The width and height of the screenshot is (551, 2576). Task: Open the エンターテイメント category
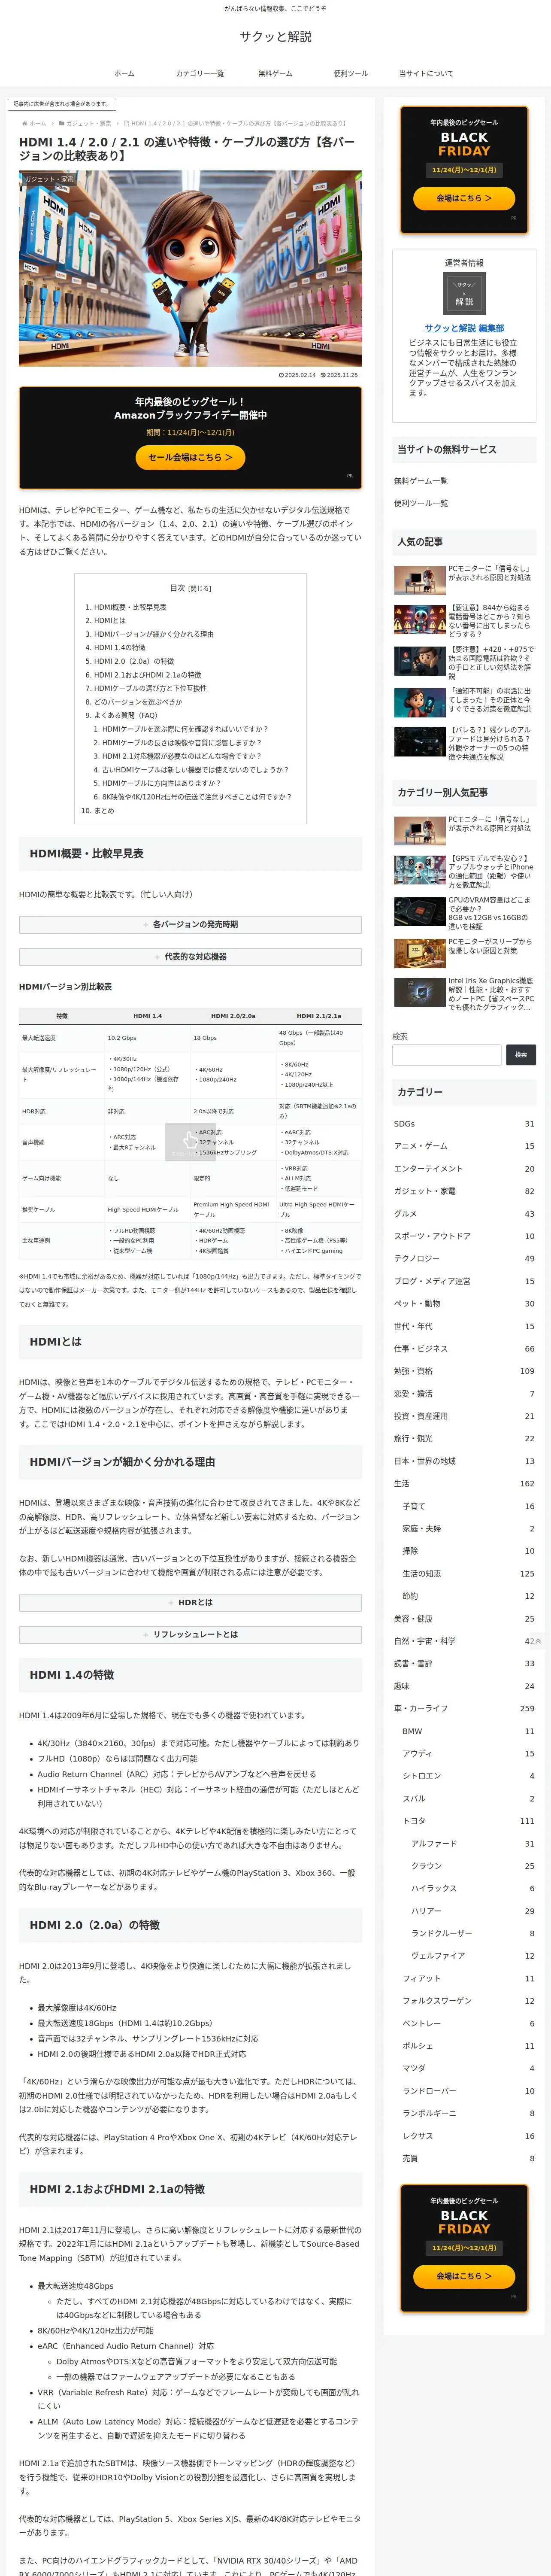tap(464, 1169)
